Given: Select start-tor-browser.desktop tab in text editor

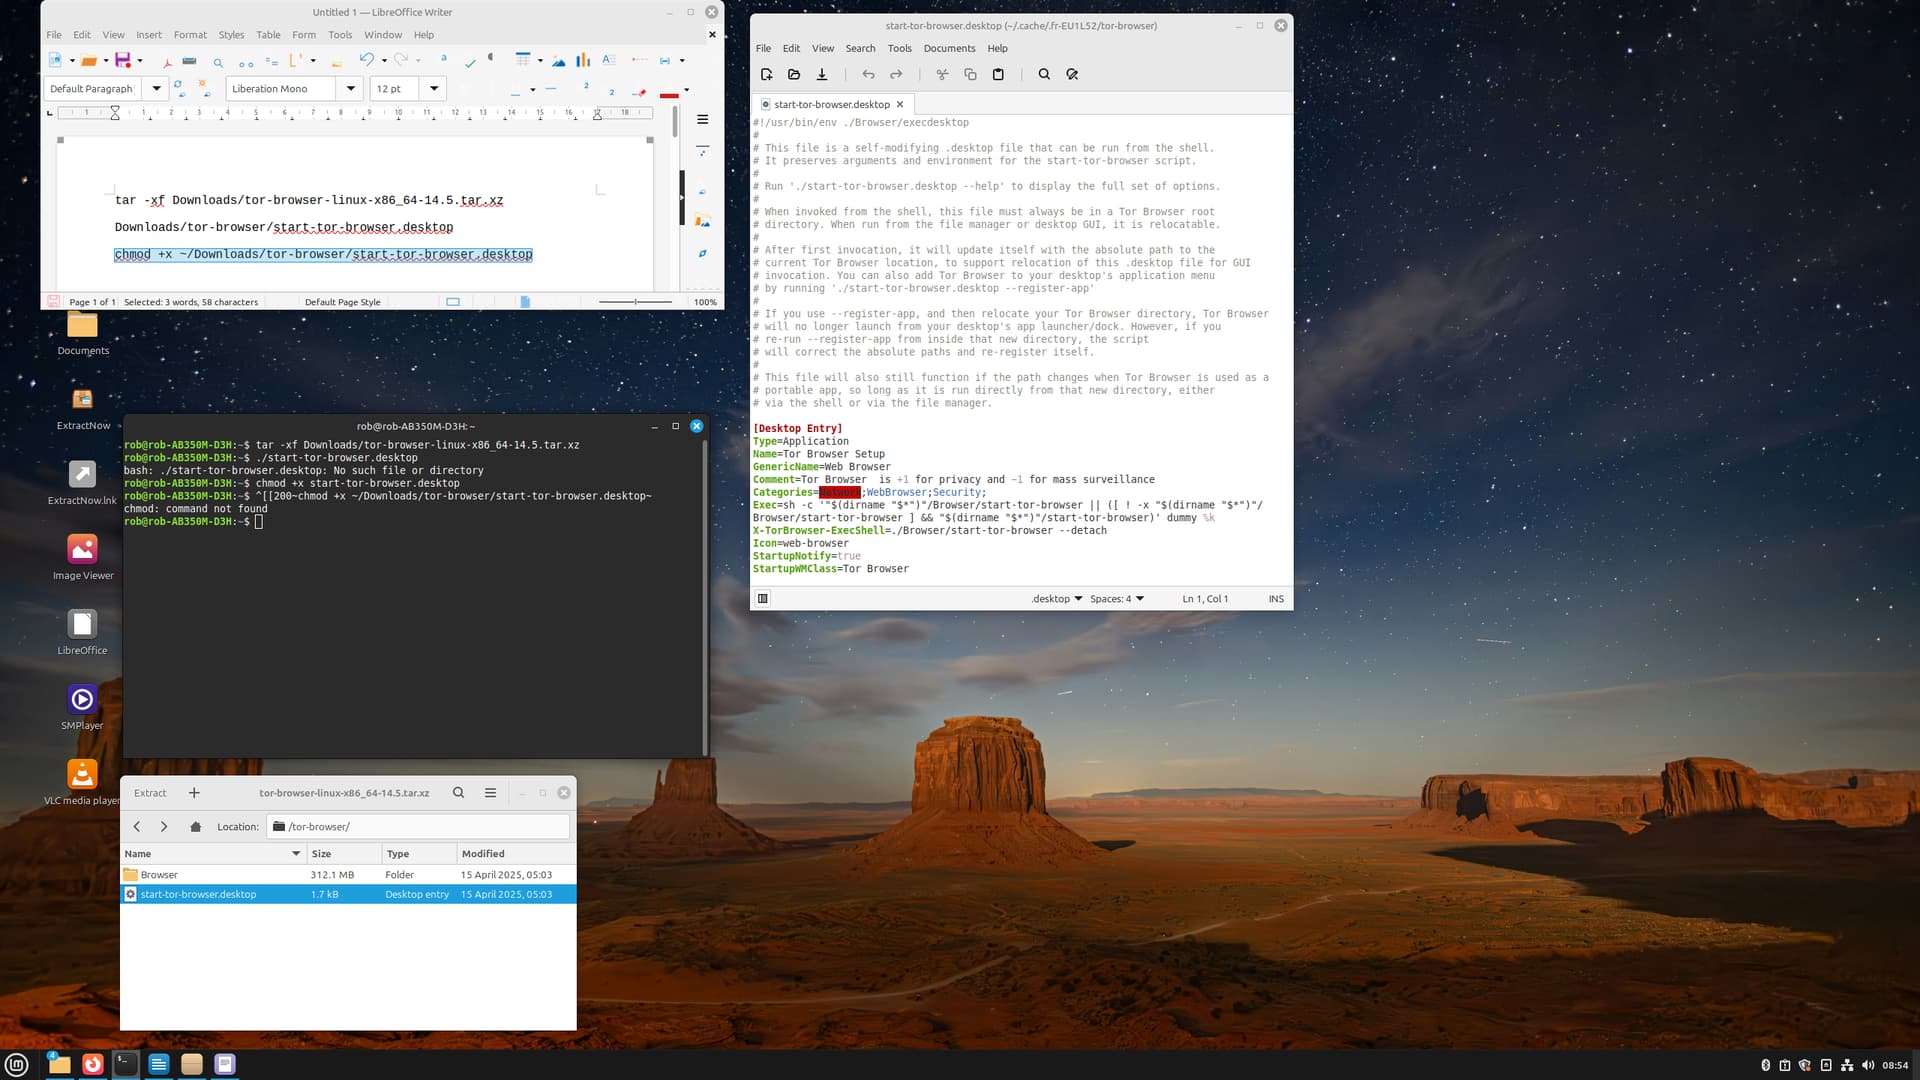Looking at the screenshot, I should point(831,104).
